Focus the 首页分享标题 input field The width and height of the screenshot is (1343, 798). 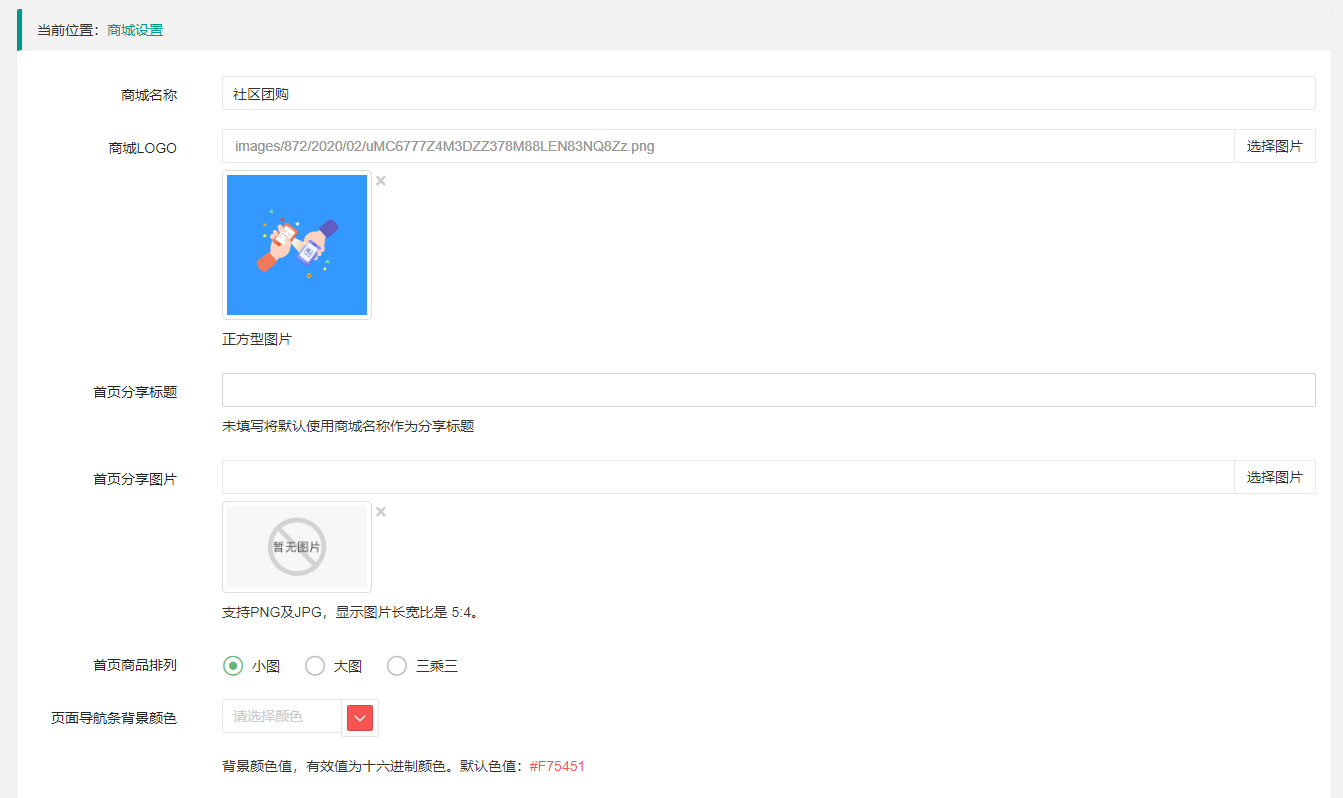click(x=768, y=390)
